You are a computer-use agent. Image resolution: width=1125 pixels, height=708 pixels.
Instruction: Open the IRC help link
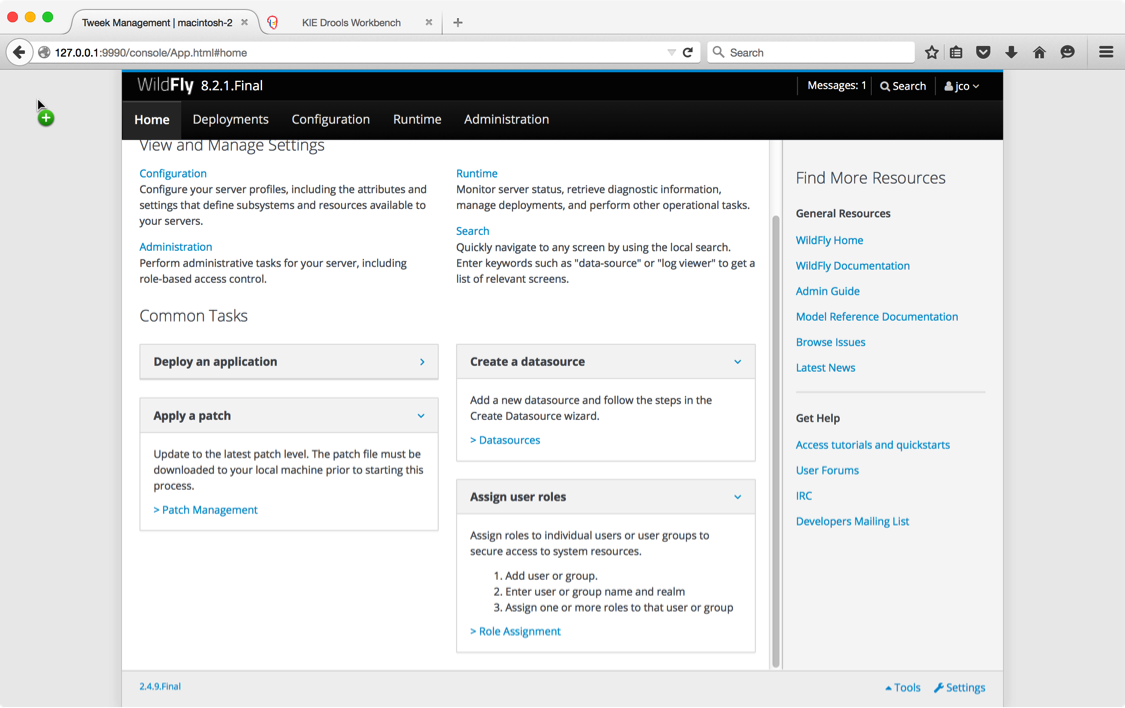point(804,496)
